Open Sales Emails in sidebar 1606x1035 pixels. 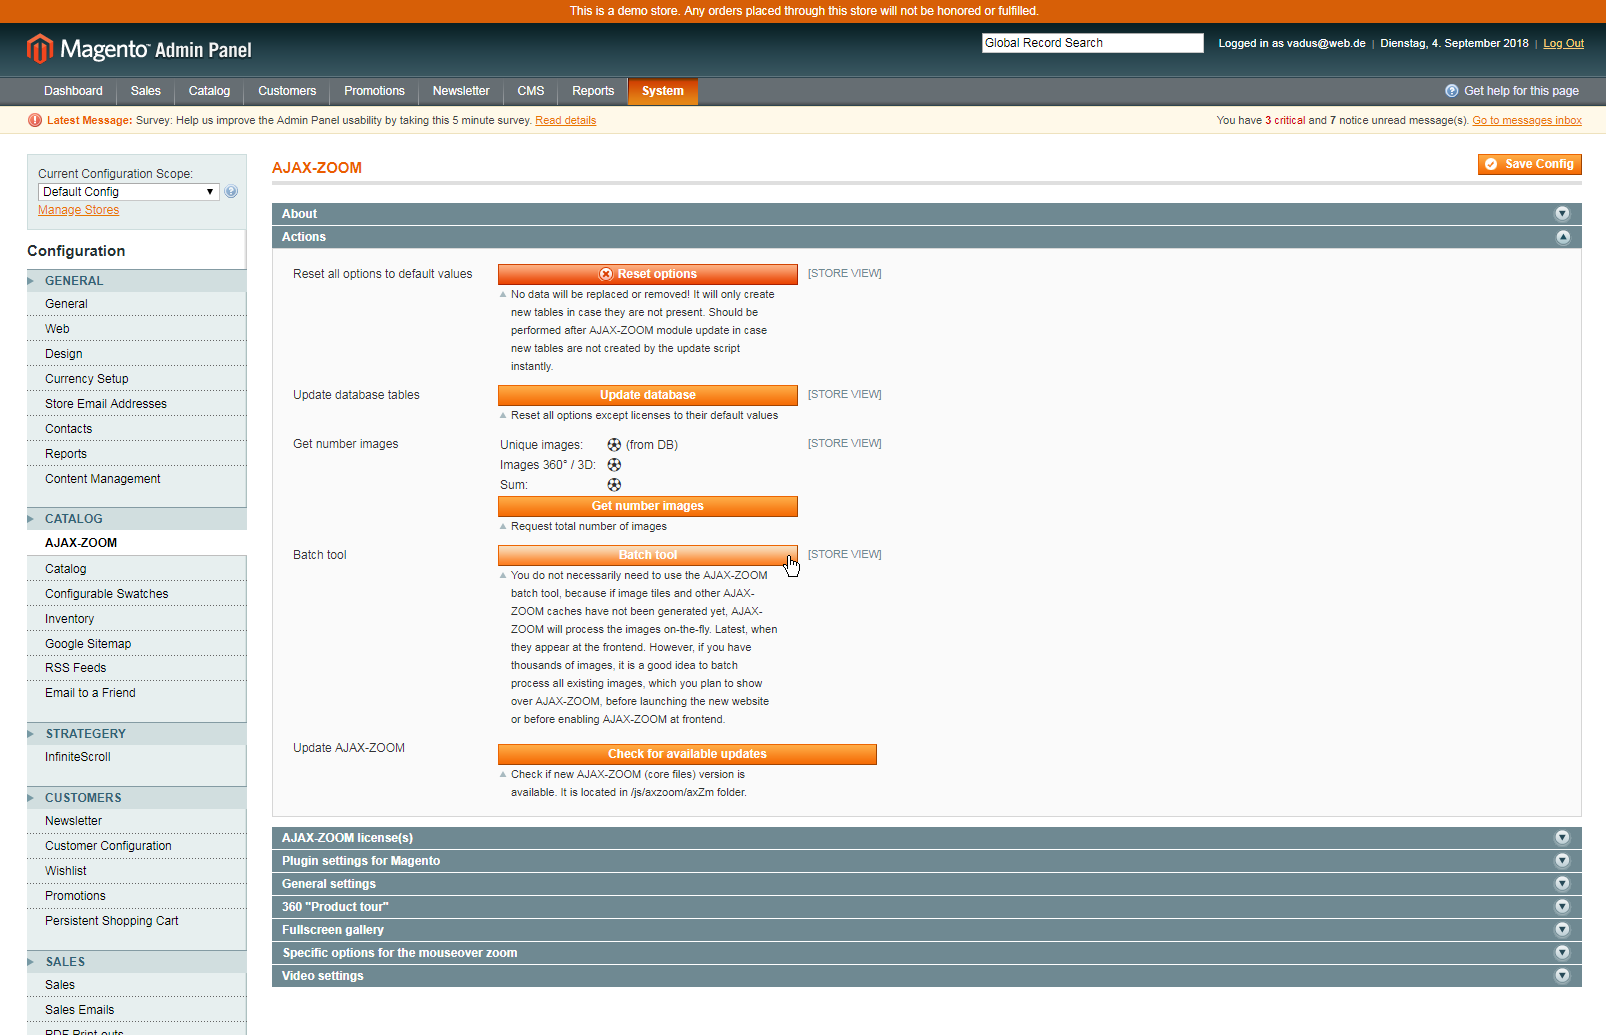[136, 1010]
